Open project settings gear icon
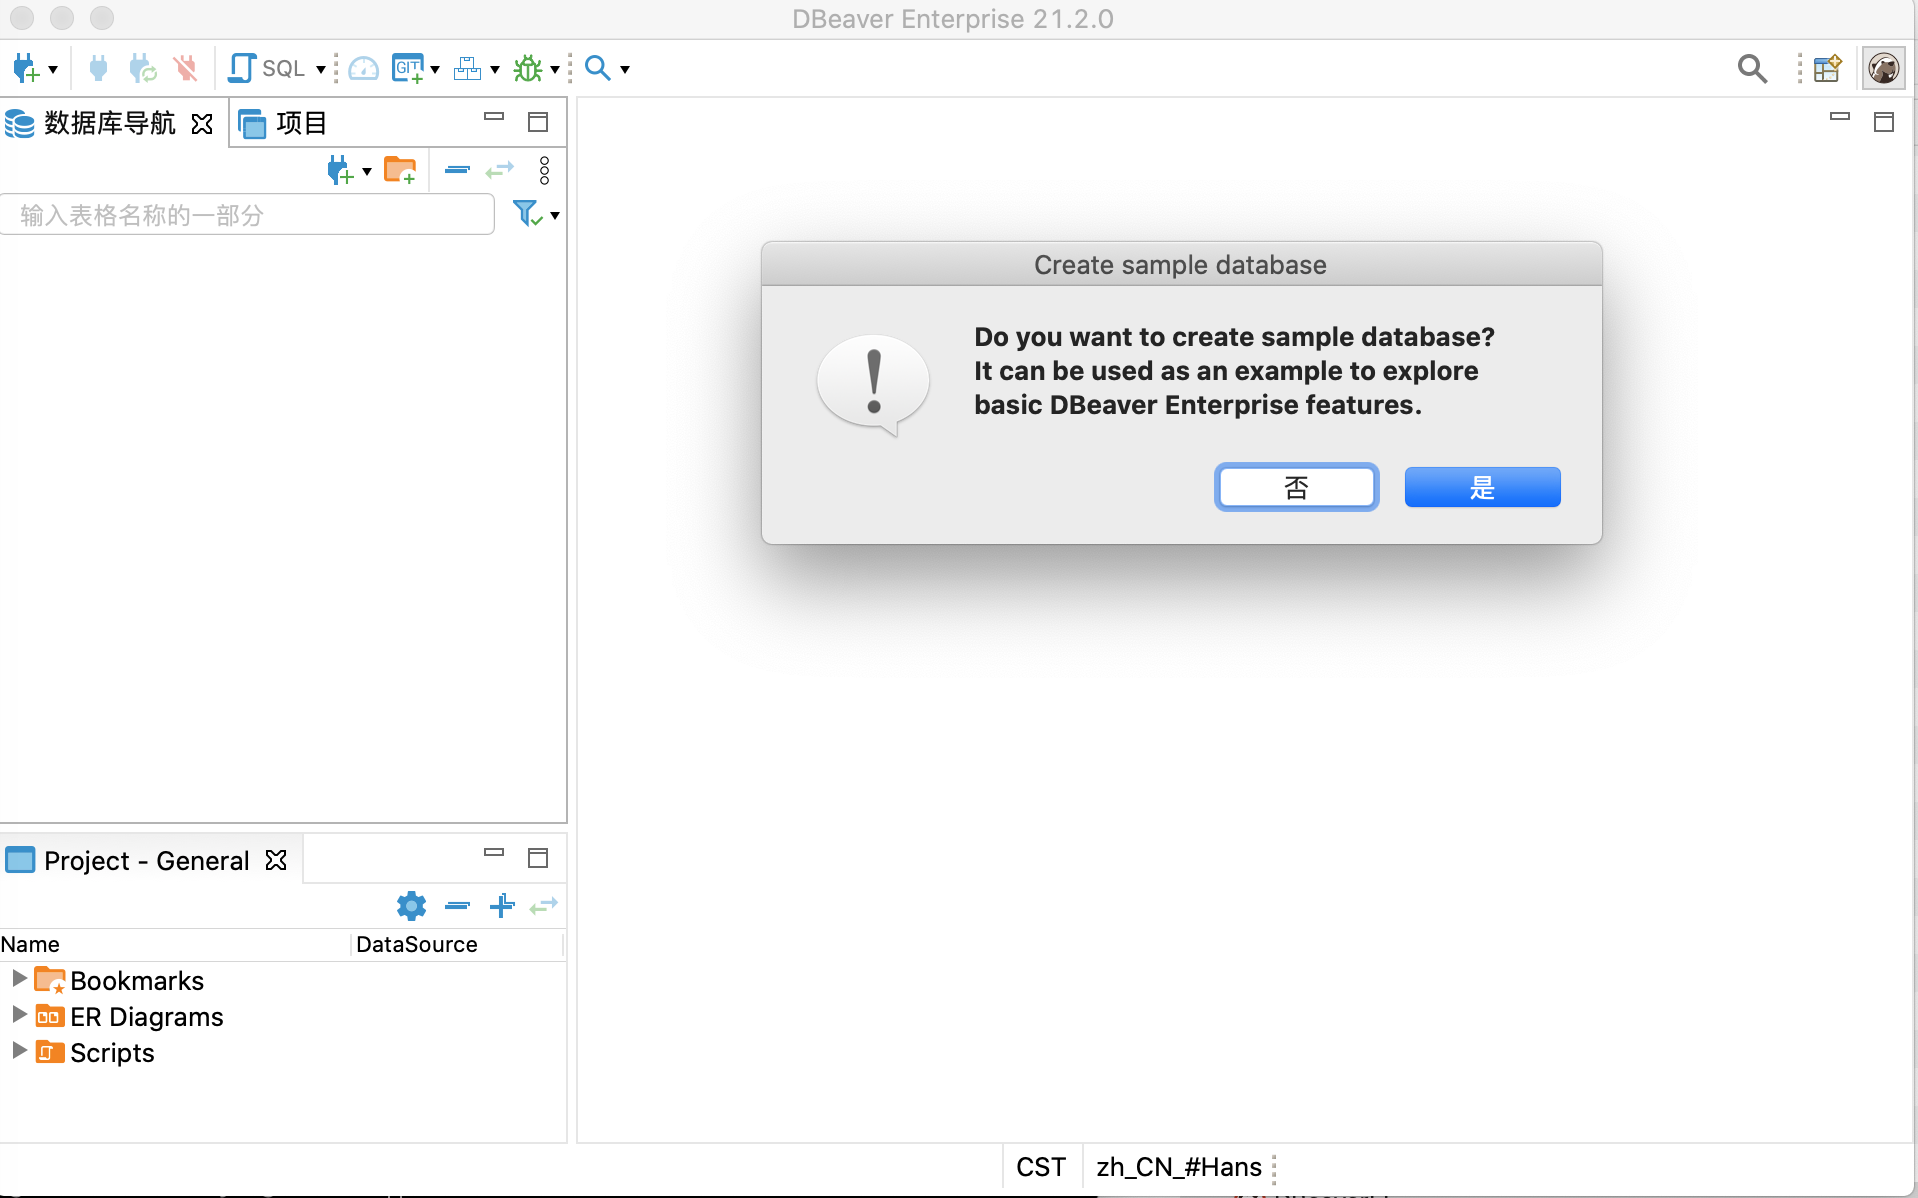Viewport: 1918px width, 1198px height. [411, 906]
